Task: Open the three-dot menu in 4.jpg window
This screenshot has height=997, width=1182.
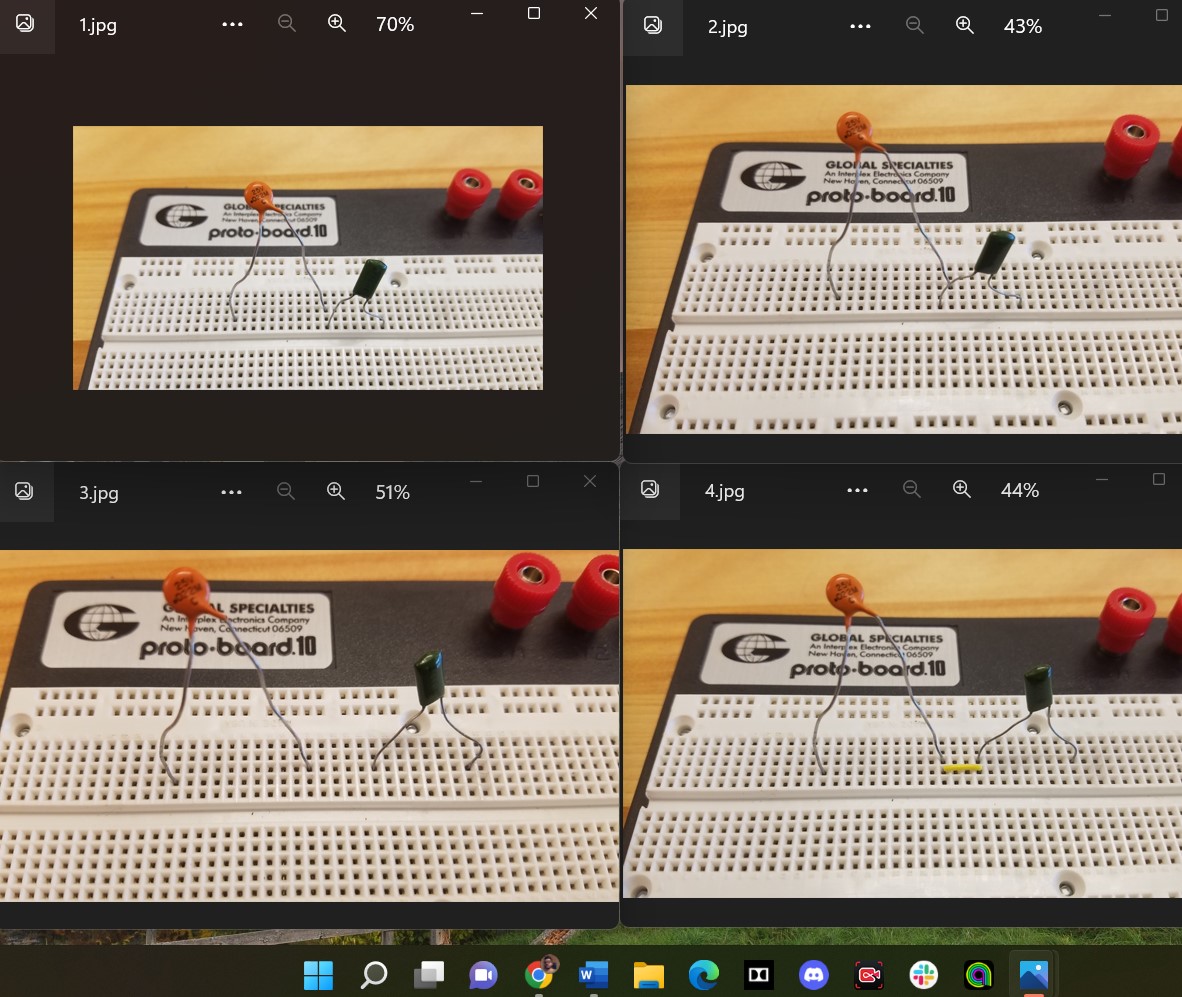Action: click(857, 490)
